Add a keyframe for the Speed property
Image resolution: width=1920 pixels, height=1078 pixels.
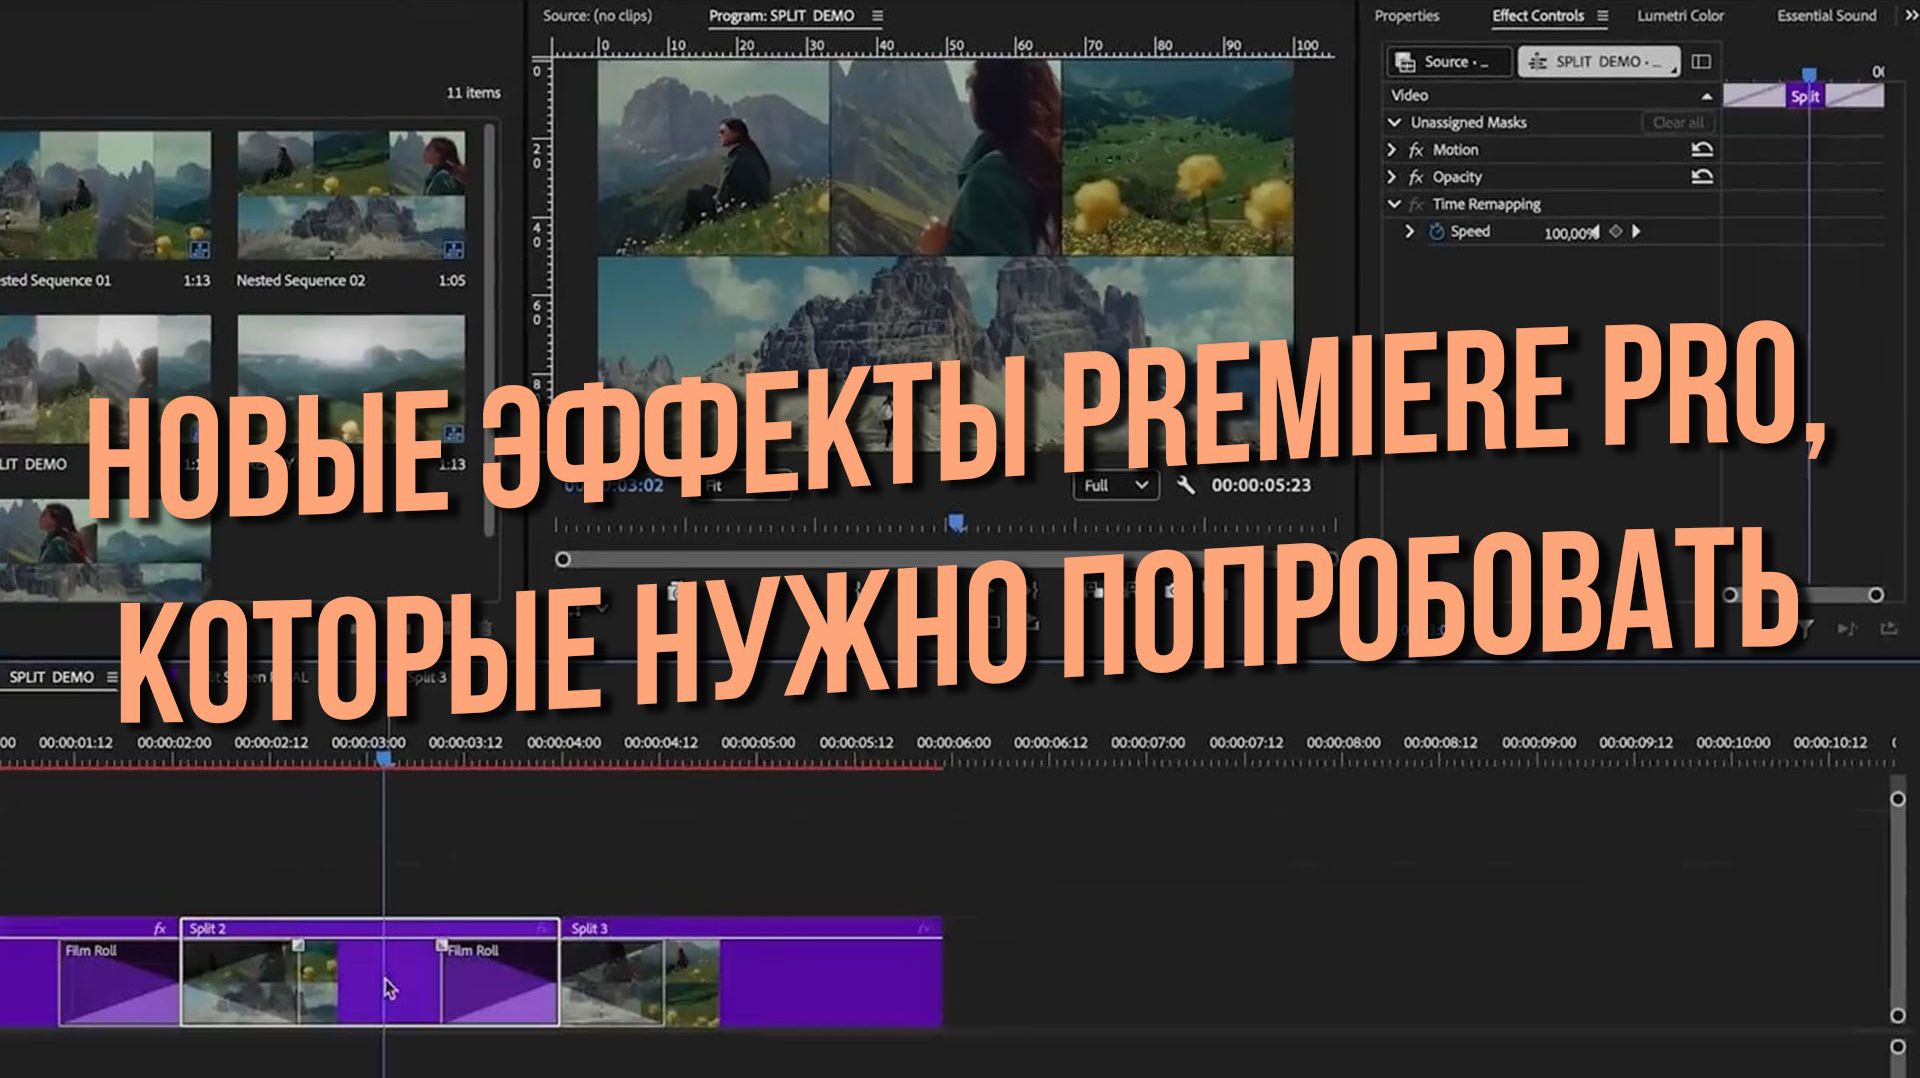[1616, 233]
